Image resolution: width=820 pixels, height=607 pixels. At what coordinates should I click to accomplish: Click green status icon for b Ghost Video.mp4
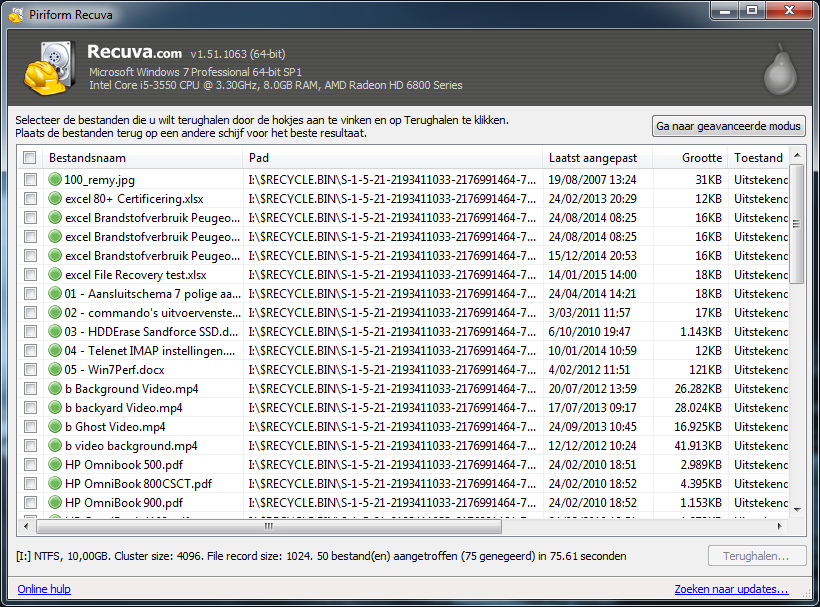click(x=55, y=427)
